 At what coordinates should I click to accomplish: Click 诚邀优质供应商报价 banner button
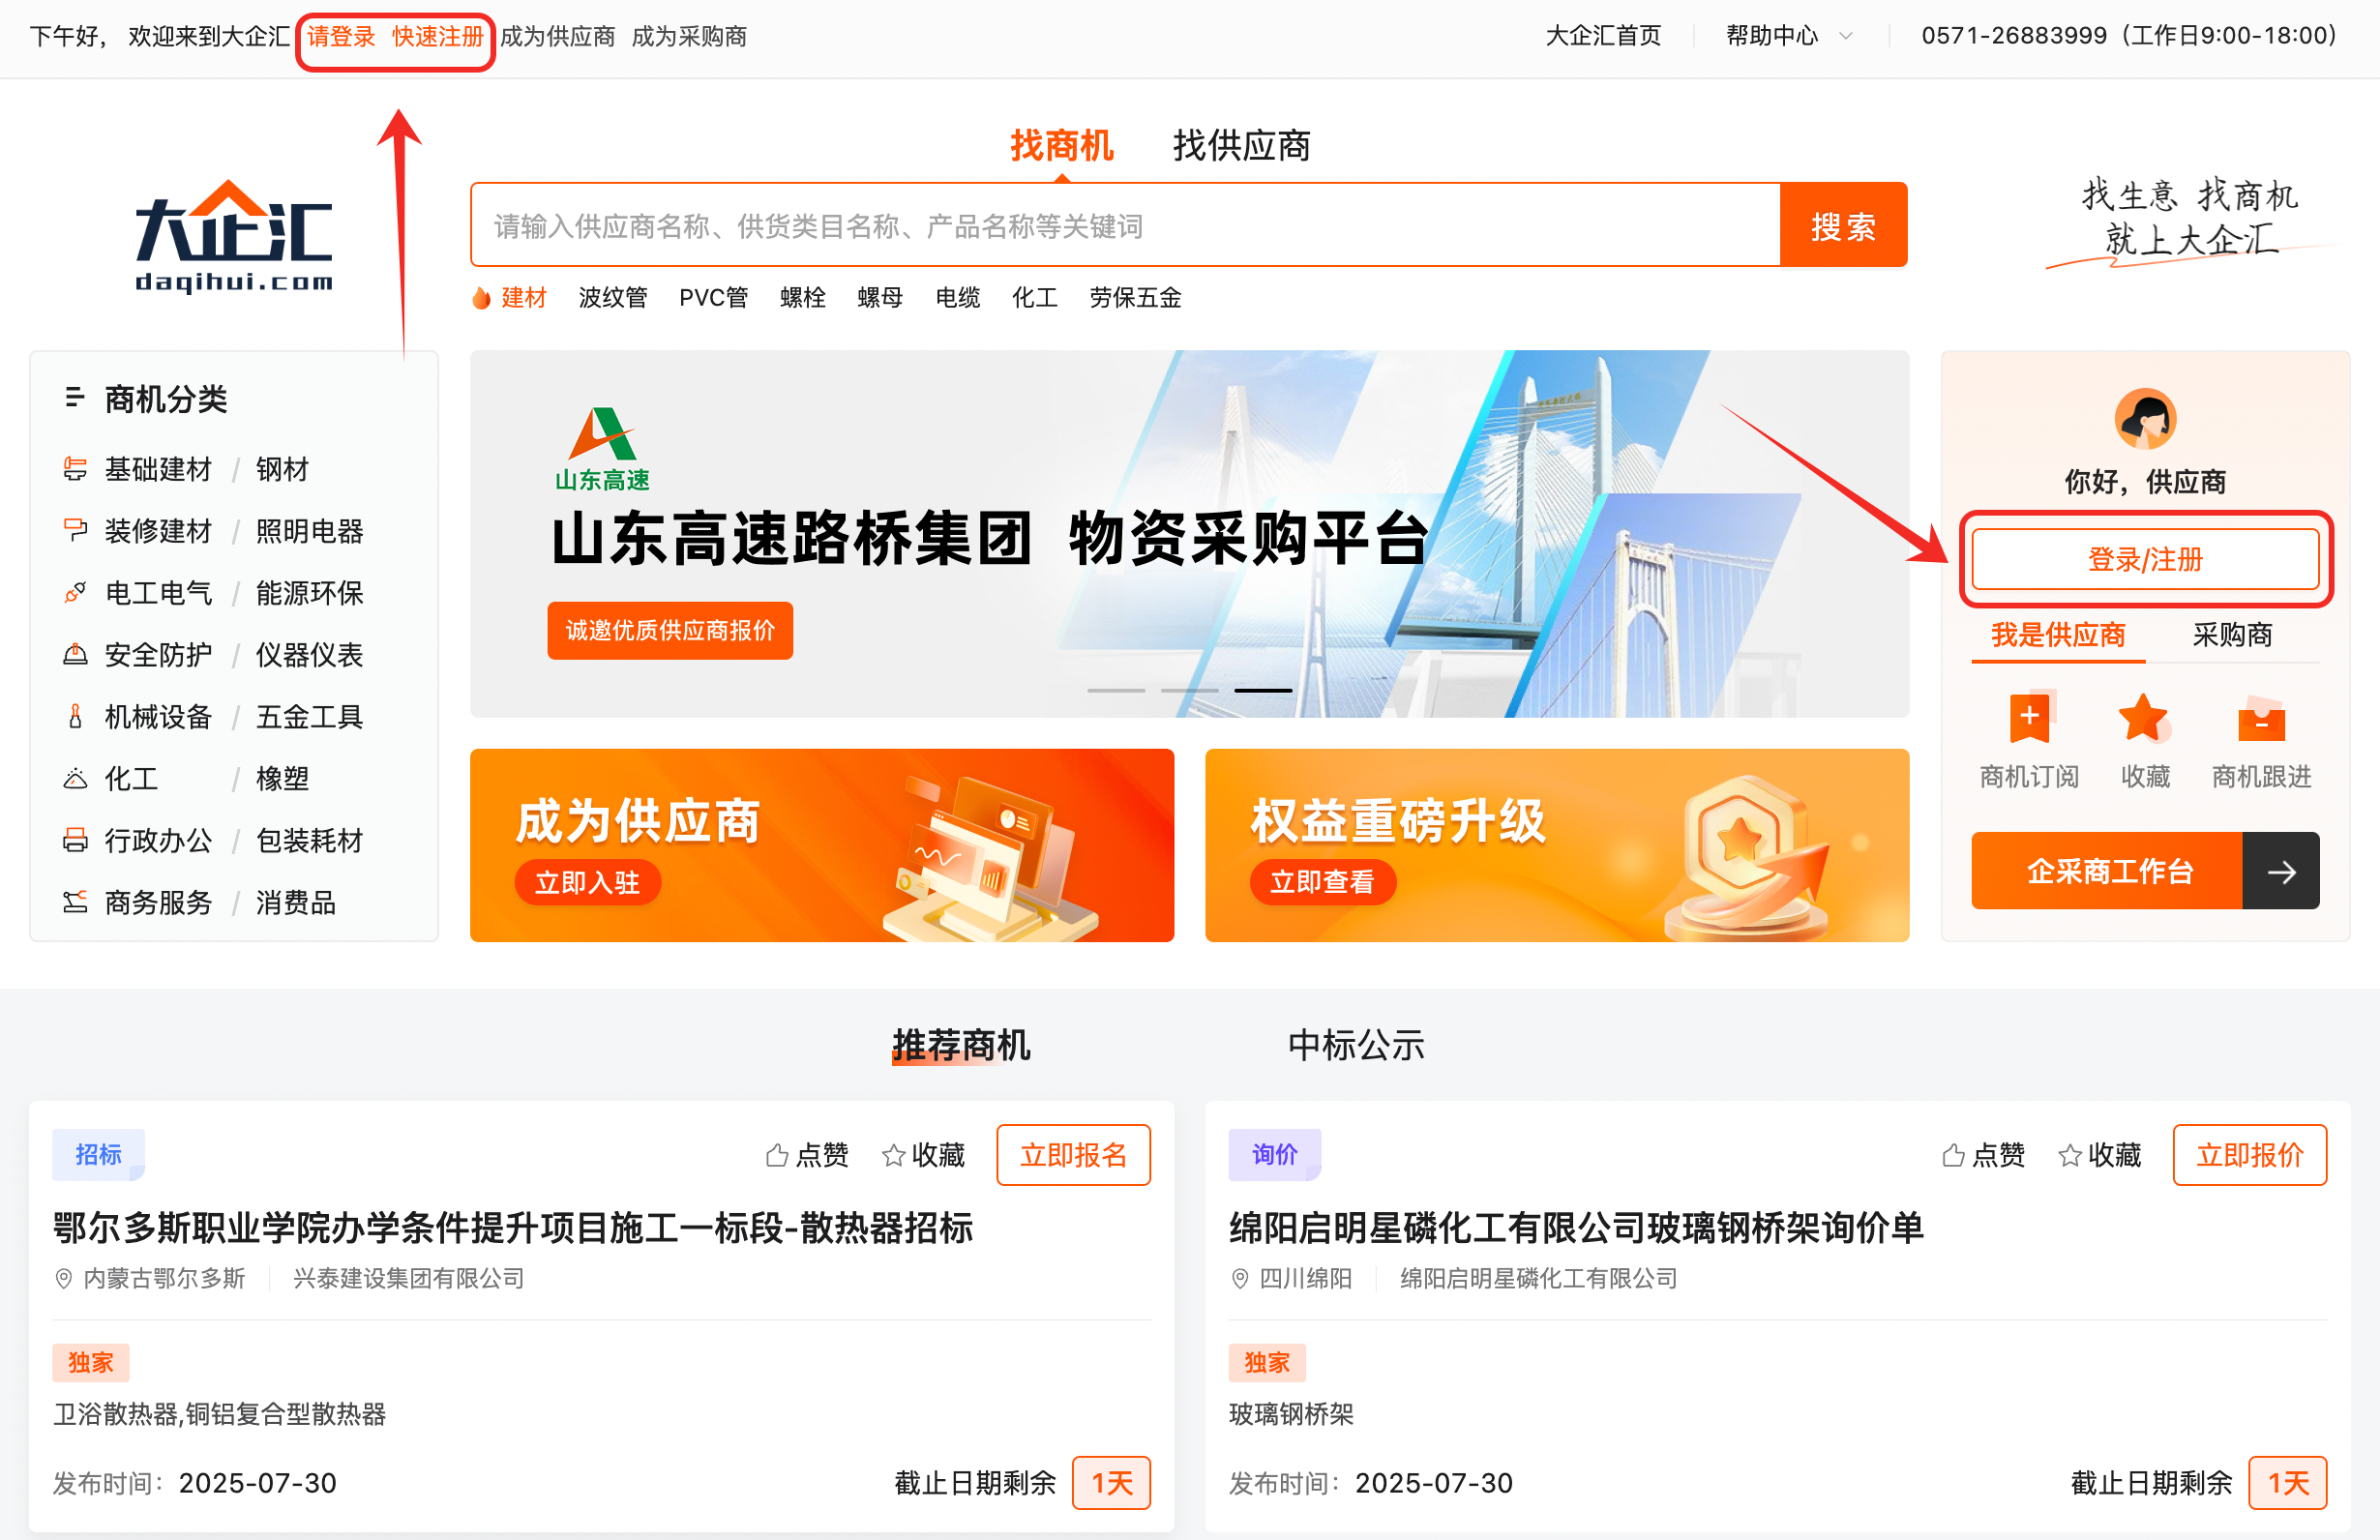tap(670, 630)
